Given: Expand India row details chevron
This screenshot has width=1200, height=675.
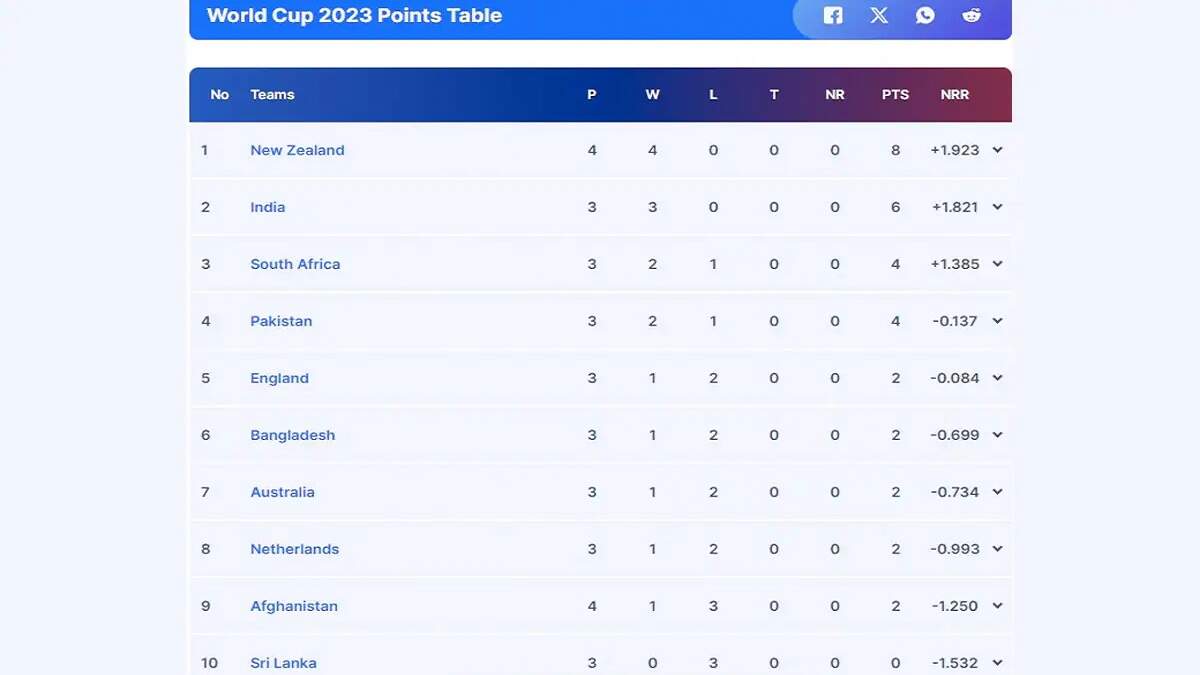Looking at the screenshot, I should [x=997, y=207].
